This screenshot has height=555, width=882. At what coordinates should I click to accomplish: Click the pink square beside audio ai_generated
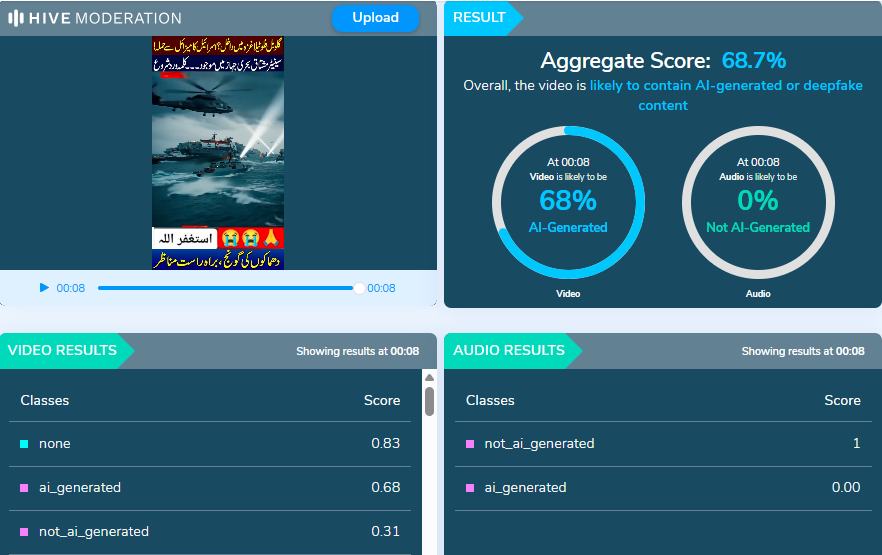[x=470, y=488]
